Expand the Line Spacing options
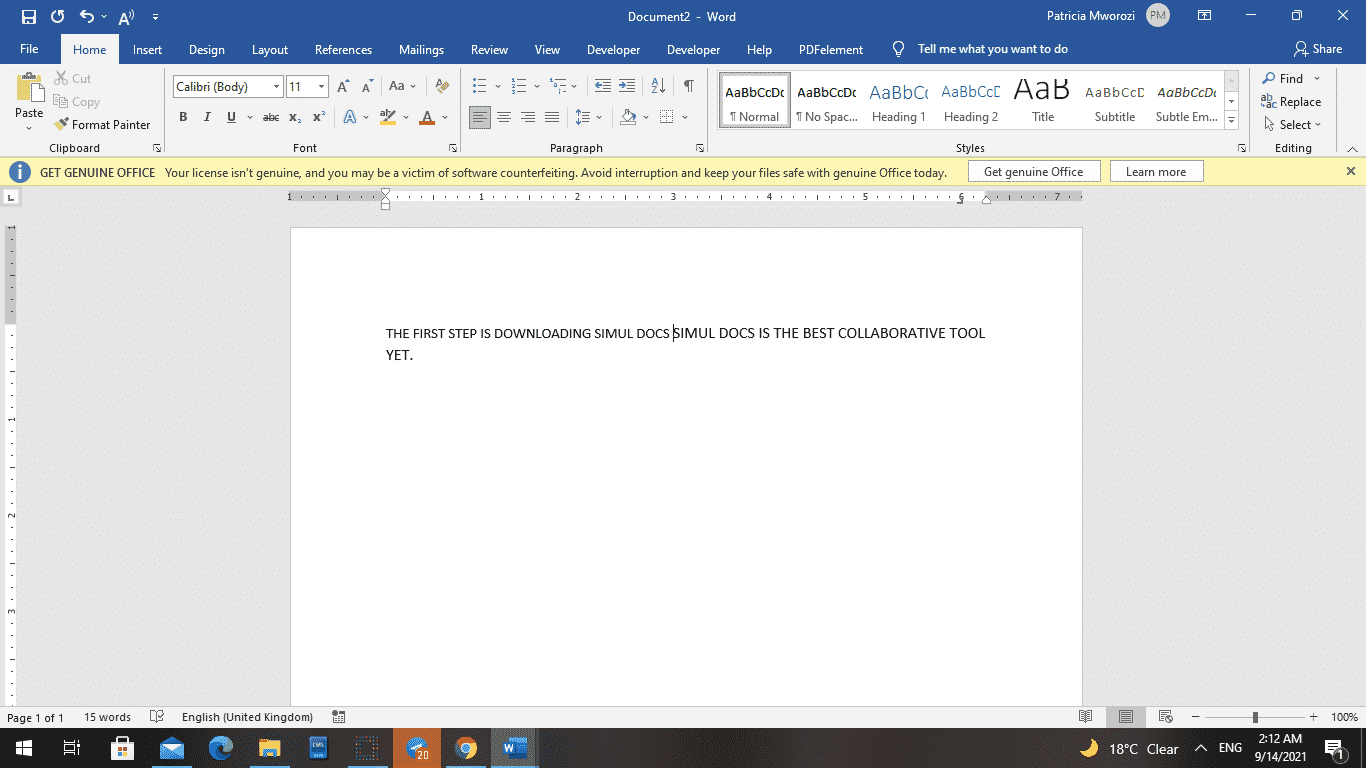 click(598, 117)
